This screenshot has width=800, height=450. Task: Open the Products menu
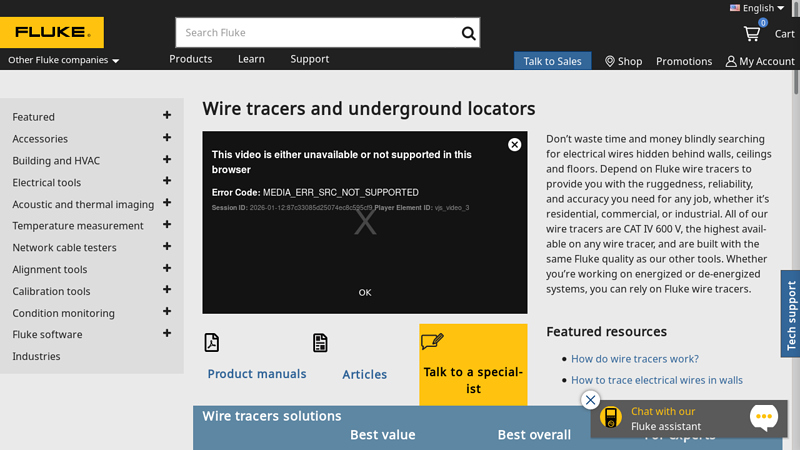click(190, 59)
